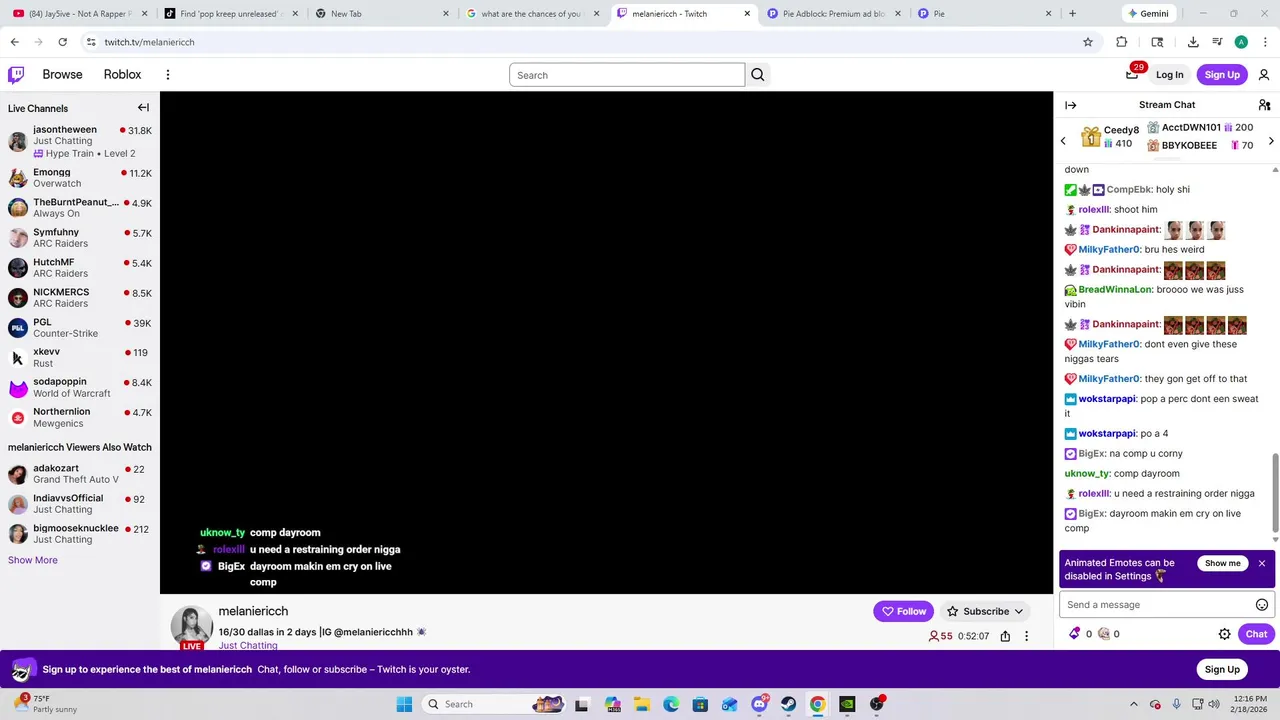Open the emote picker in message box
This screenshot has height=720, width=1280.
pyautogui.click(x=1262, y=605)
